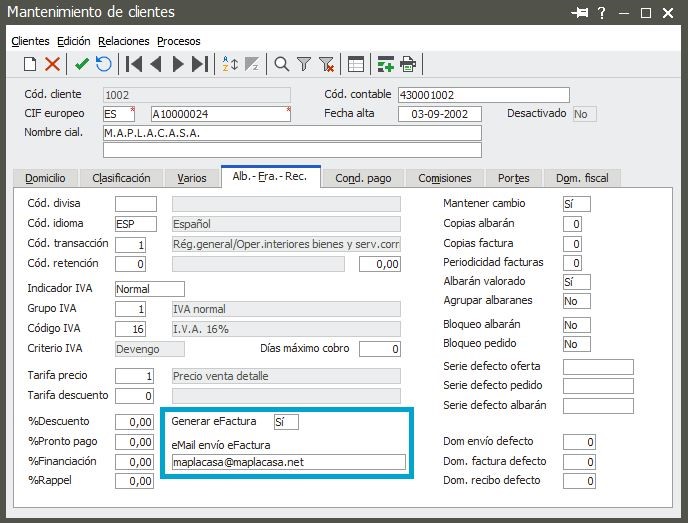Sort records ascending A to Z
The width and height of the screenshot is (688, 523).
pos(229,65)
